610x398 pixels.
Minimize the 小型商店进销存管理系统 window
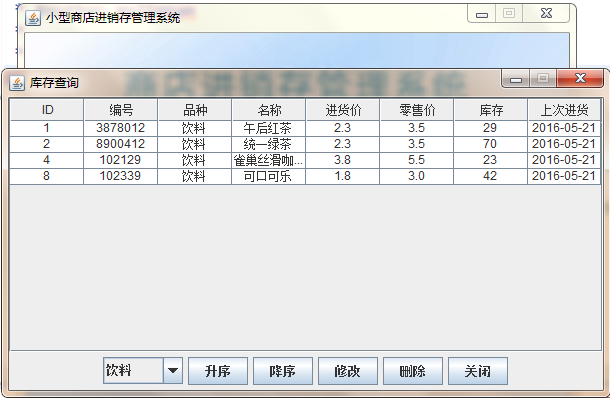[482, 14]
